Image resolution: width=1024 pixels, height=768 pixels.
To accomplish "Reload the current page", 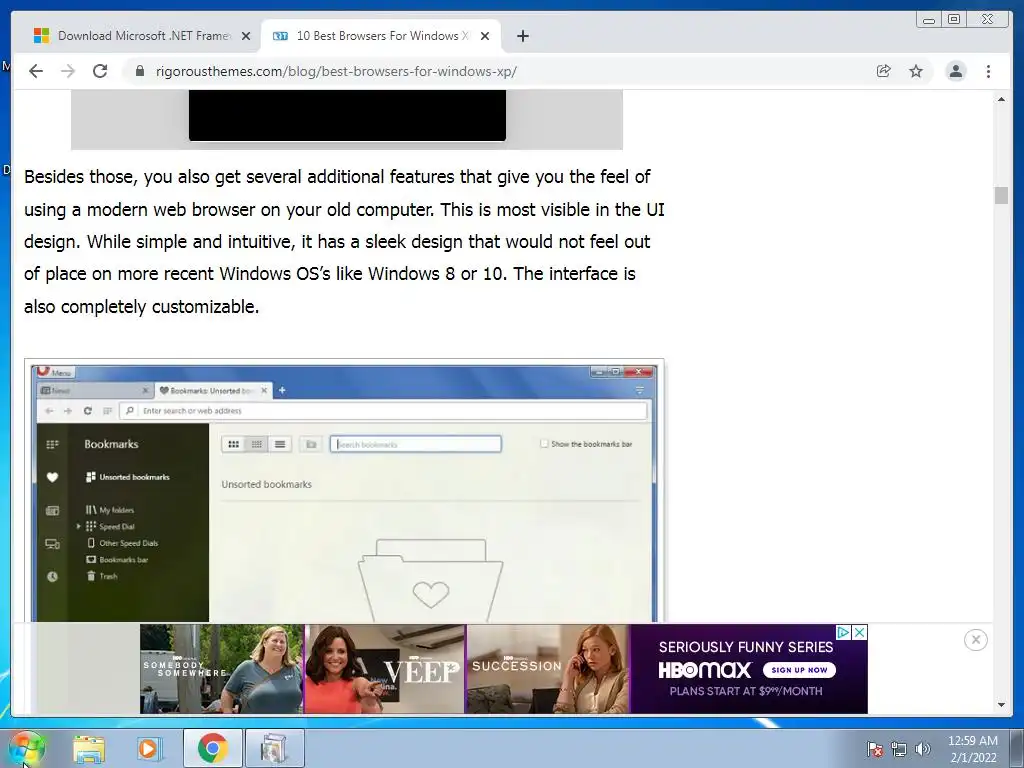I will [100, 71].
